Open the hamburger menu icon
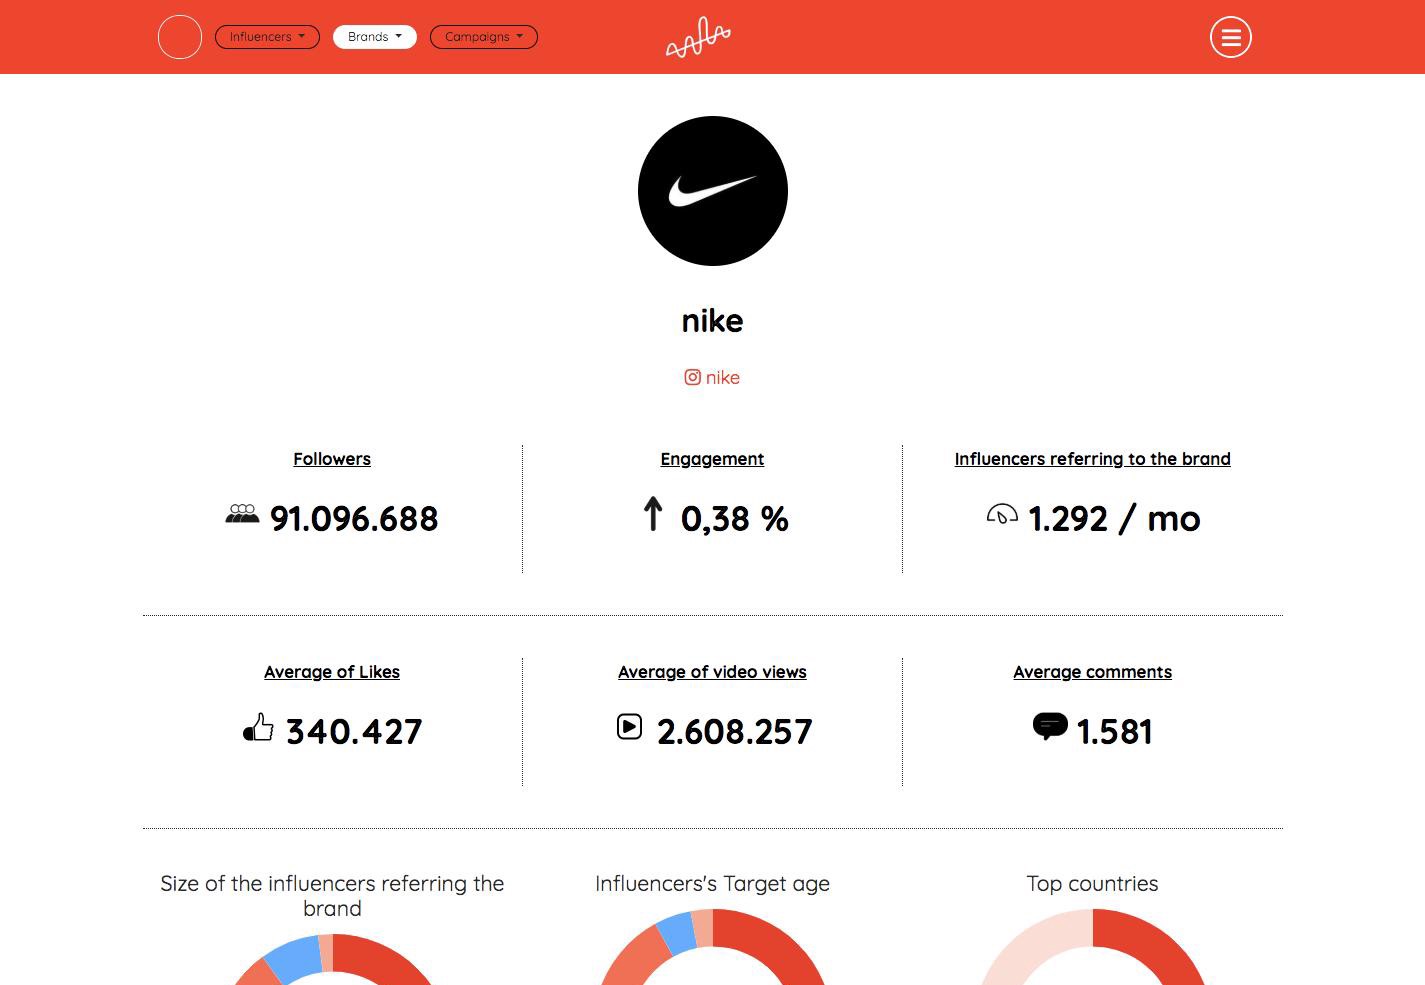Screen dimensions: 1425x985 click(1230, 37)
